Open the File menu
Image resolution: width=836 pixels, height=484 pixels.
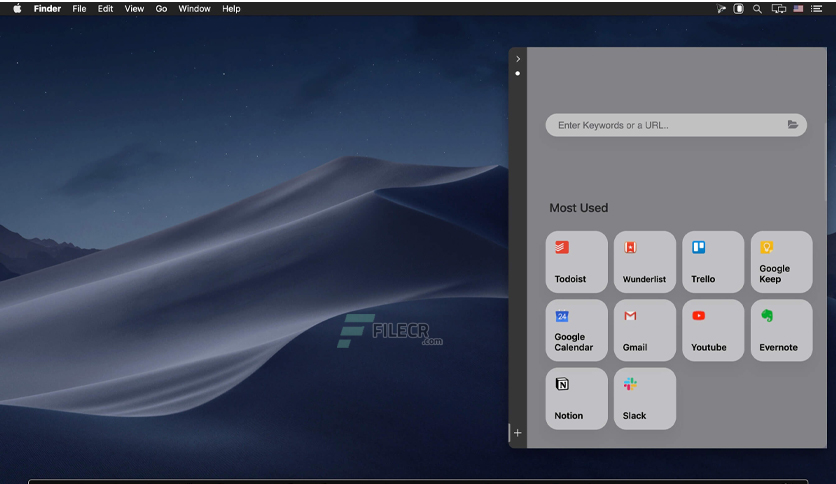tap(79, 9)
